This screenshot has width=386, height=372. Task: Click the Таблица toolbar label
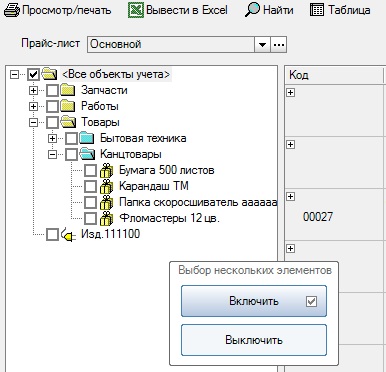(349, 10)
